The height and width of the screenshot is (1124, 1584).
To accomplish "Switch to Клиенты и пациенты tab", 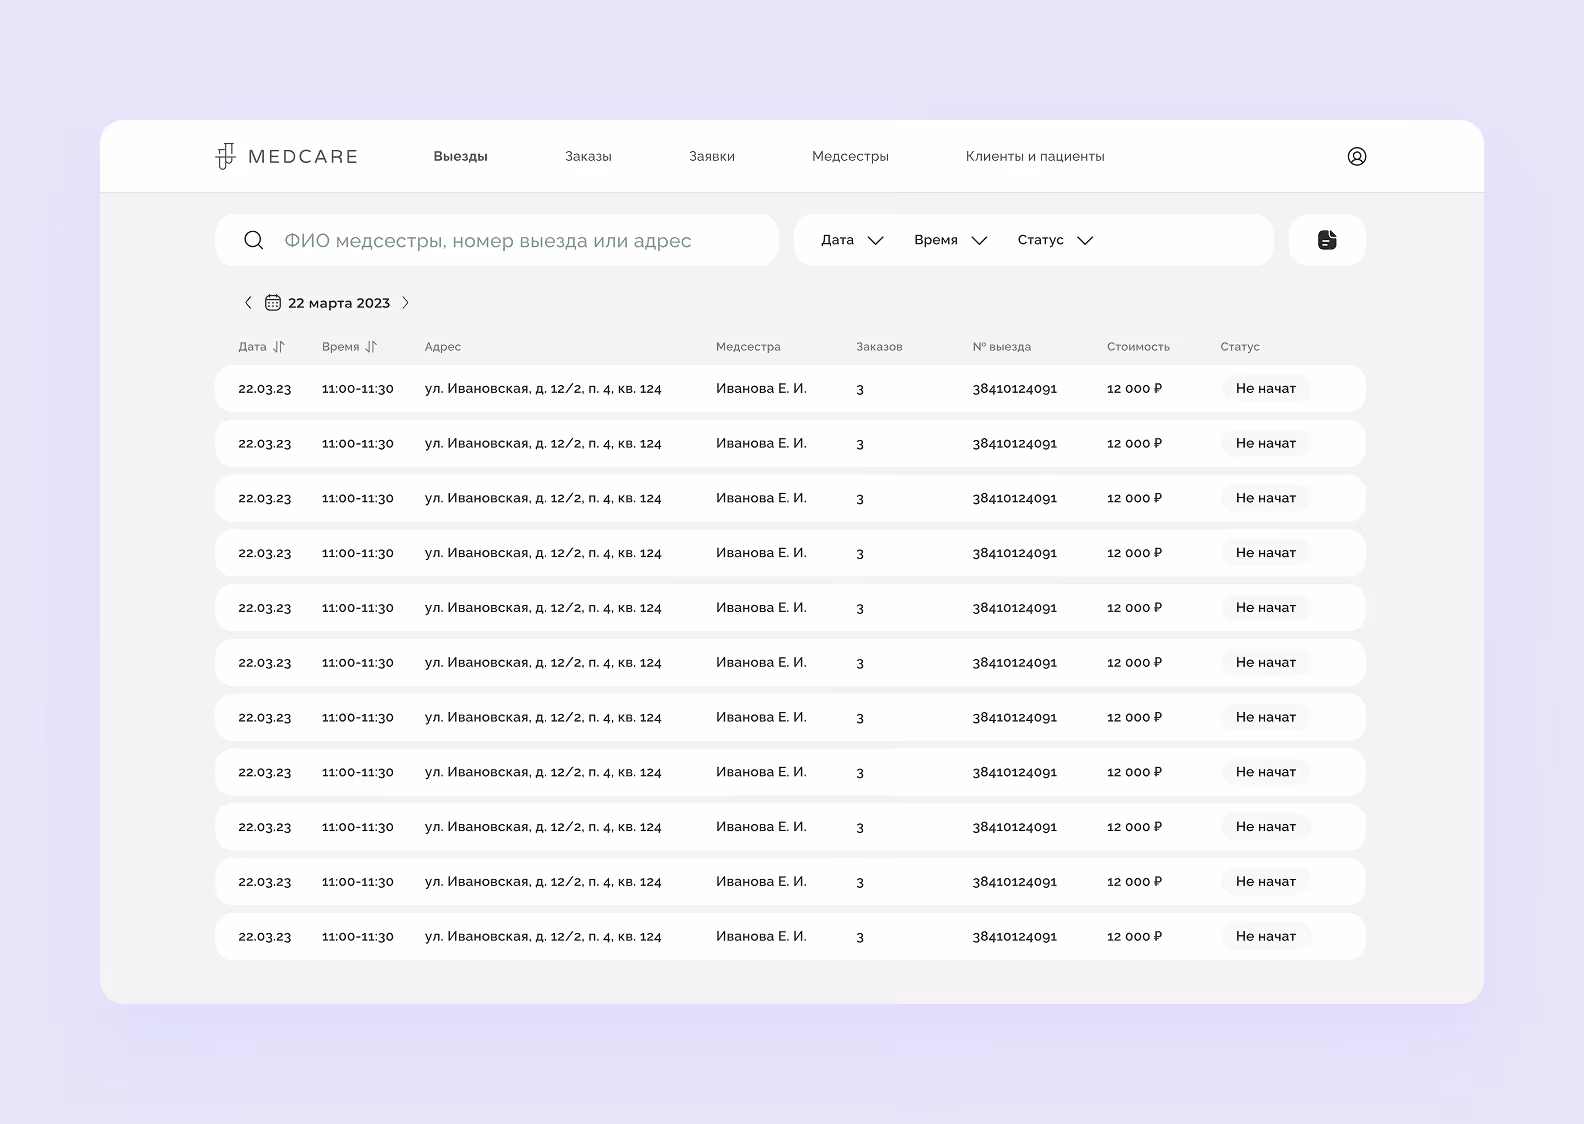I will [x=1035, y=156].
